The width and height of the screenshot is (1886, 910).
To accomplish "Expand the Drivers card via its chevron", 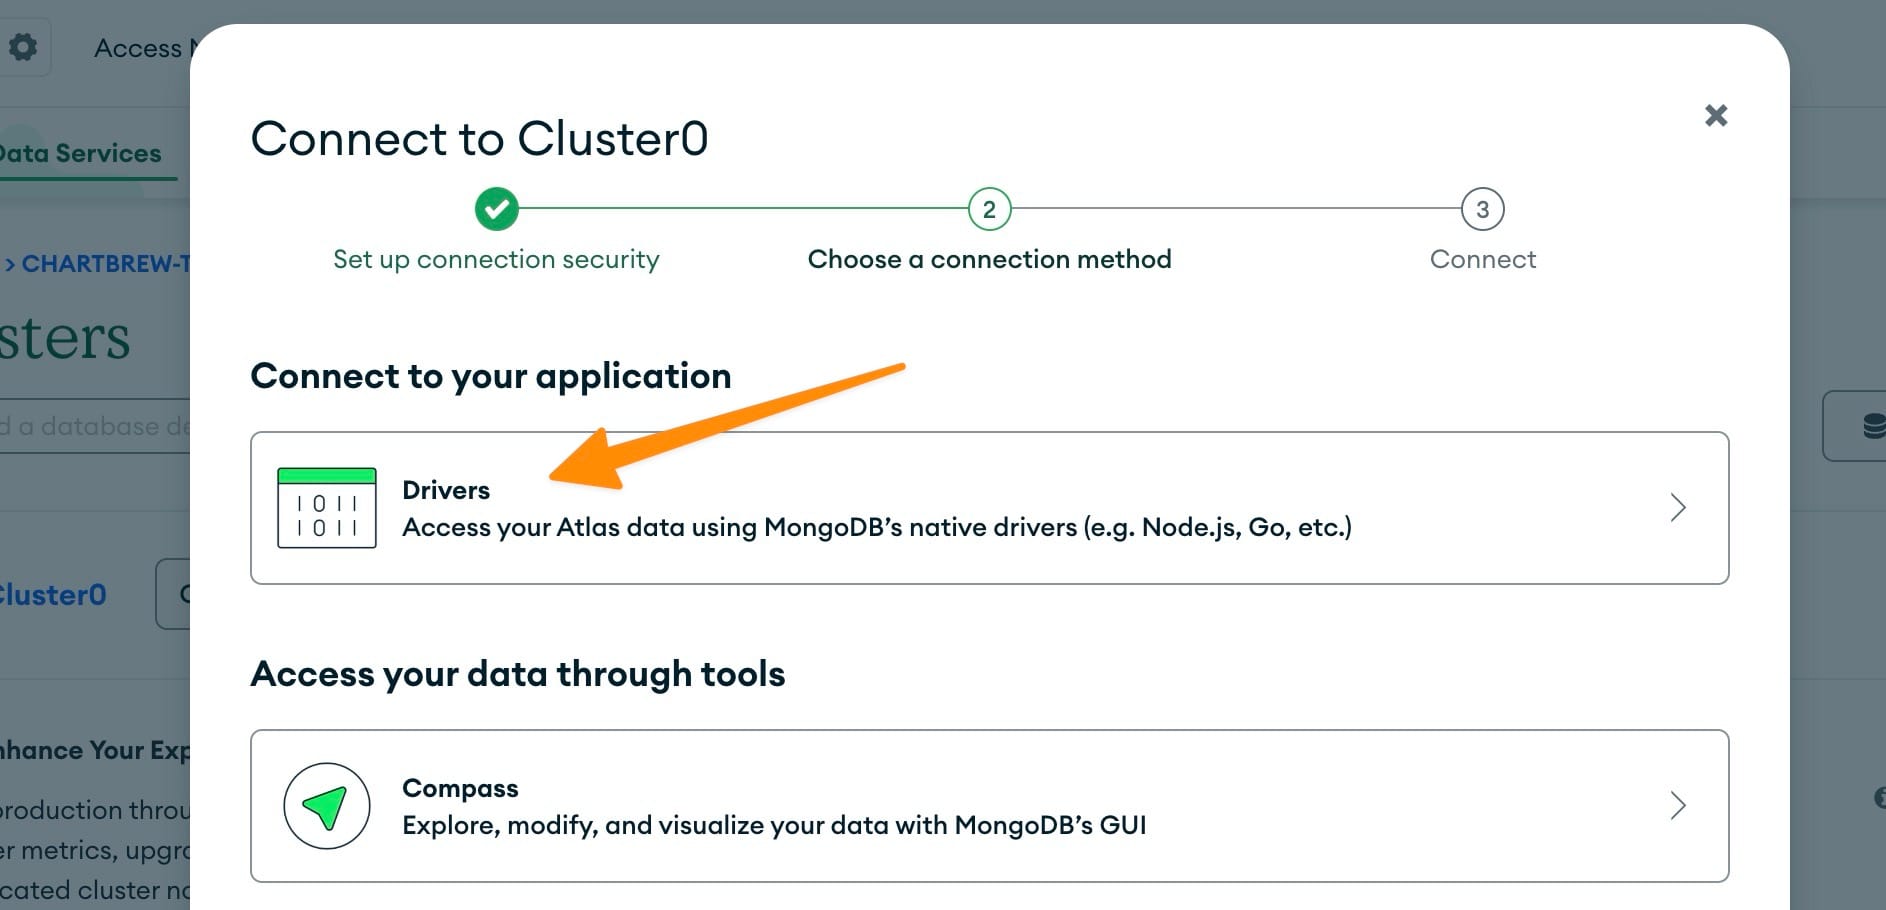I will coord(1679,507).
